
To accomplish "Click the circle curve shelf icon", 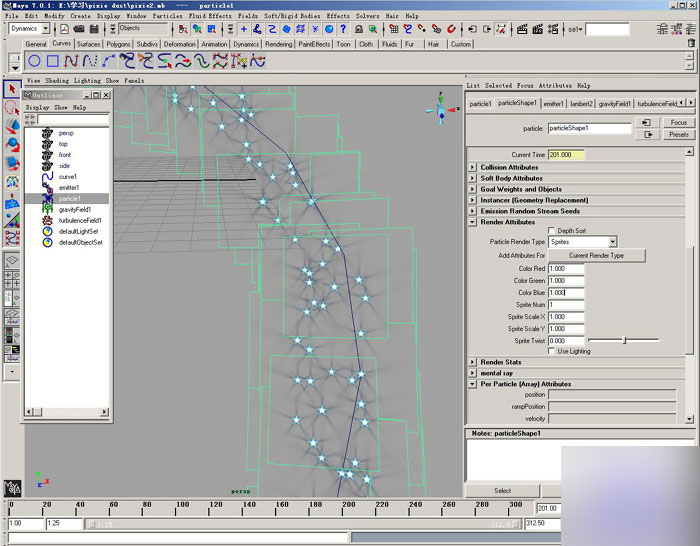I will tap(36, 62).
